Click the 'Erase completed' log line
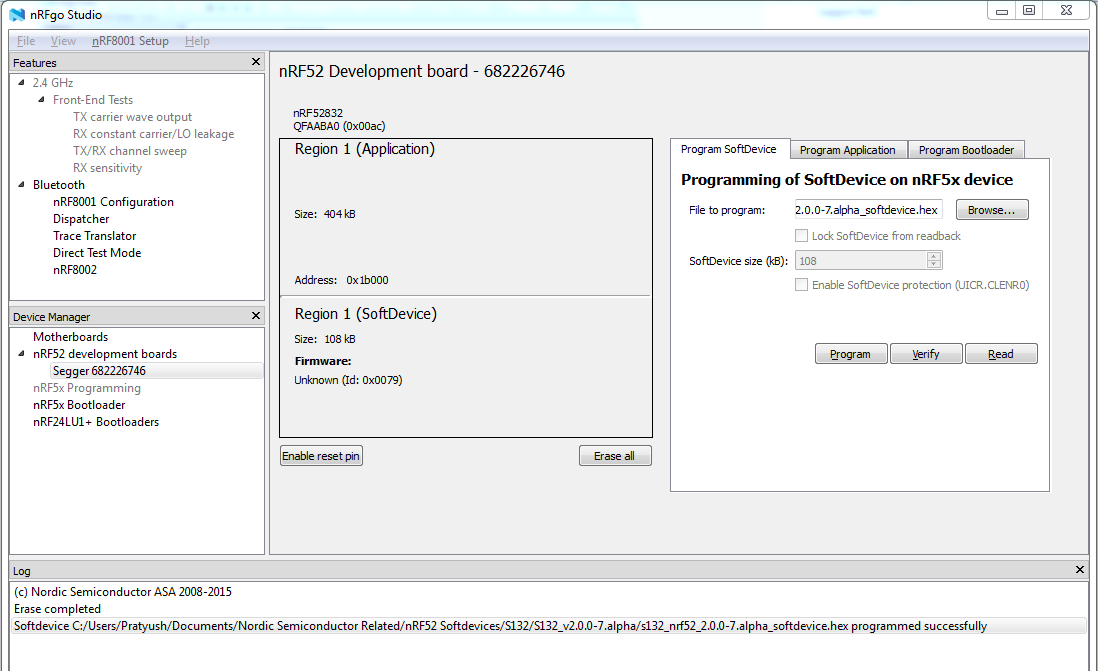This screenshot has height=671, width=1098. [57, 609]
